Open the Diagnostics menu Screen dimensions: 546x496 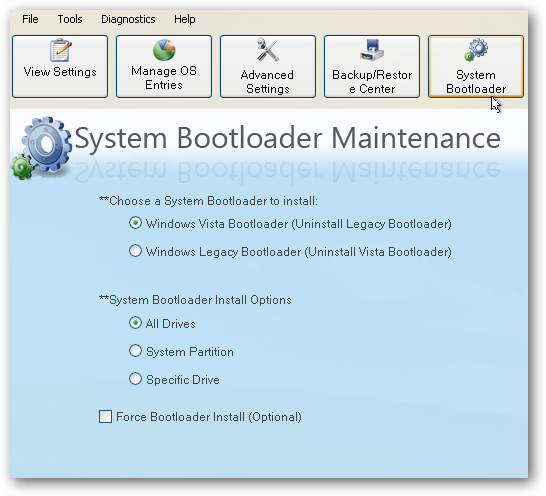point(128,19)
